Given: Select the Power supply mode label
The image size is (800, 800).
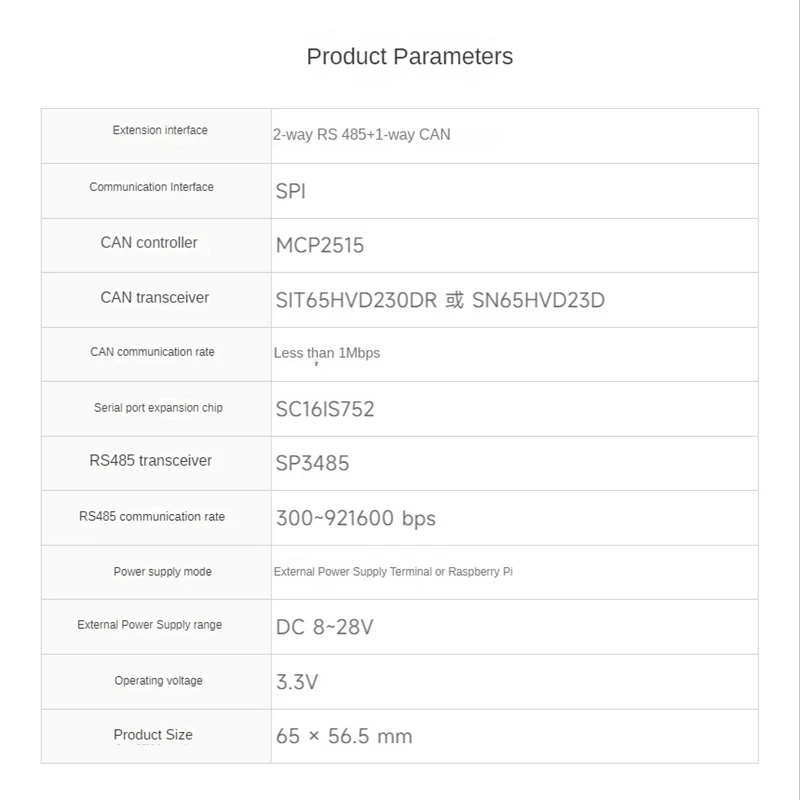Looking at the screenshot, I should point(162,572).
